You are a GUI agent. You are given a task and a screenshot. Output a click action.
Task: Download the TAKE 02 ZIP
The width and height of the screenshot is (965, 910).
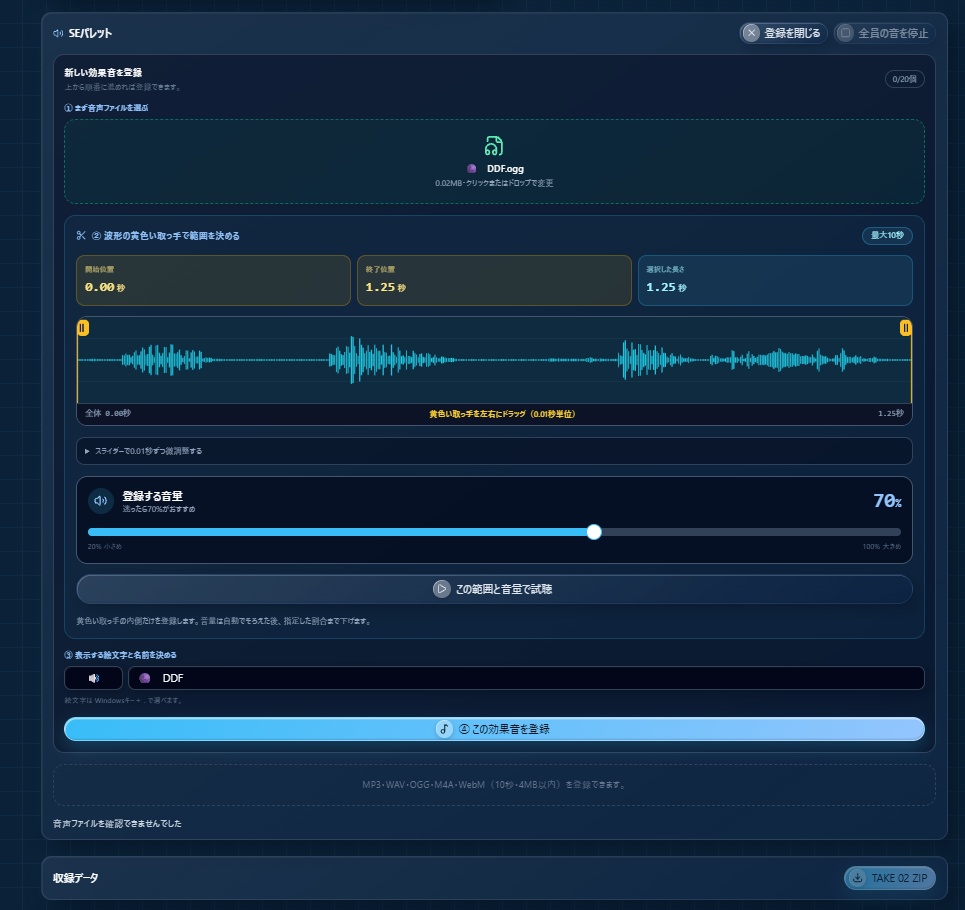tap(890, 878)
